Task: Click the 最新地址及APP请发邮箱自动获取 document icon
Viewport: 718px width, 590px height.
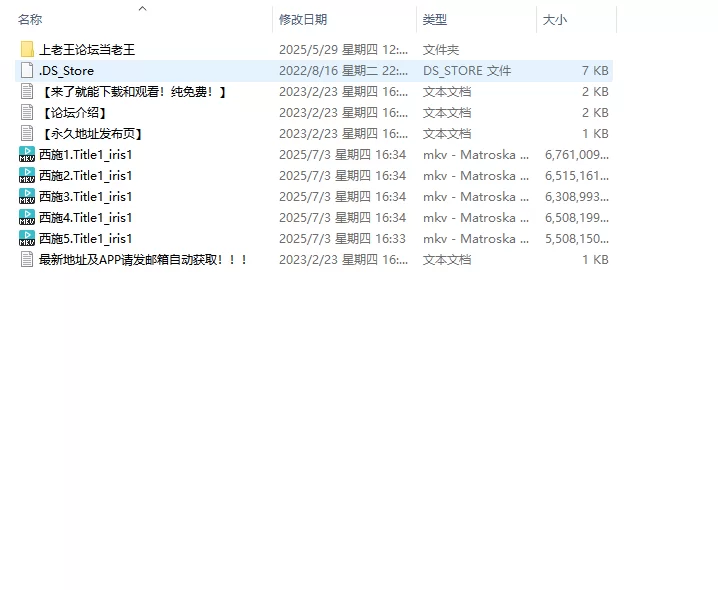Action: pyautogui.click(x=27, y=260)
